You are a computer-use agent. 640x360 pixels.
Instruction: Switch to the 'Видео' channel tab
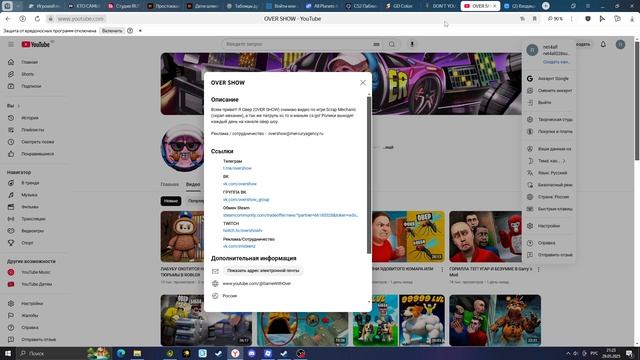click(193, 184)
